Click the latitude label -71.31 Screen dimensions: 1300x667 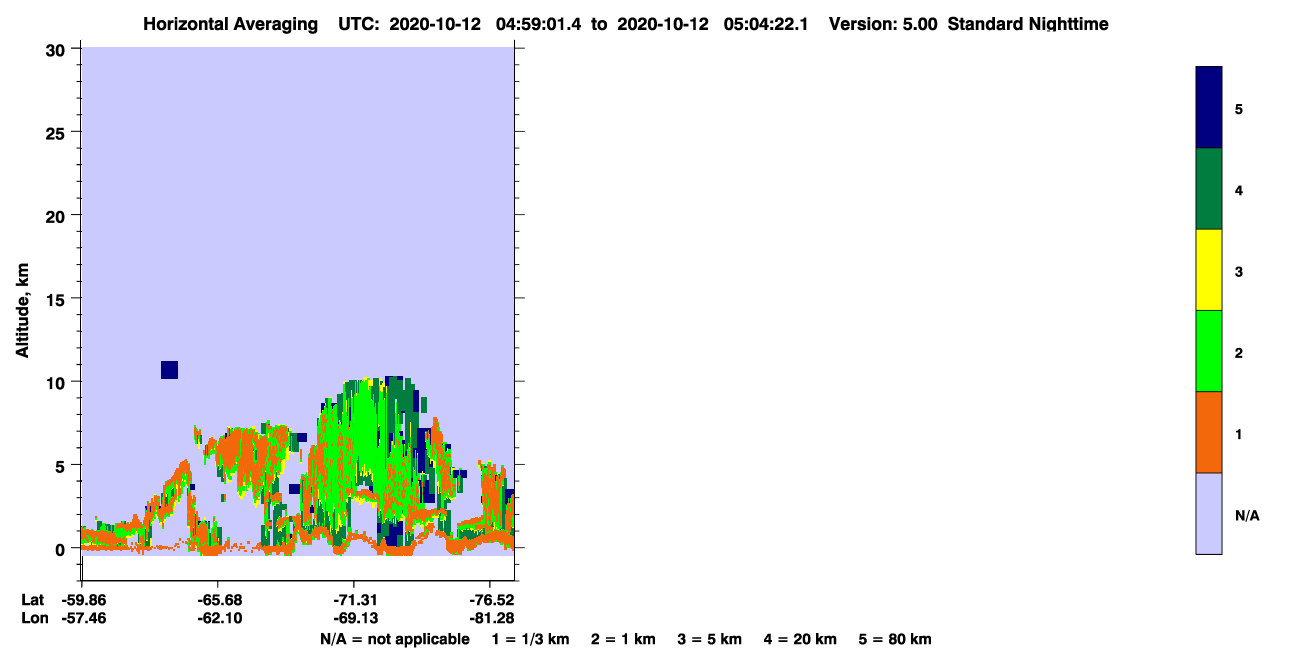point(353,600)
